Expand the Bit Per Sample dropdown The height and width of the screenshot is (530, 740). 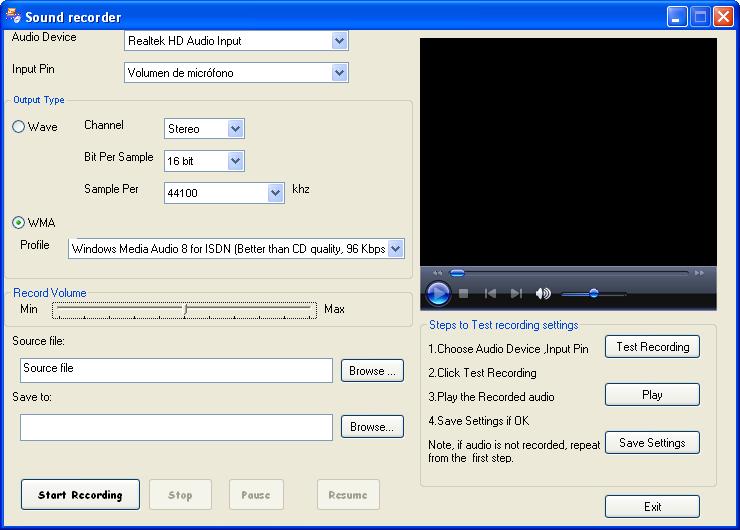coord(235,161)
